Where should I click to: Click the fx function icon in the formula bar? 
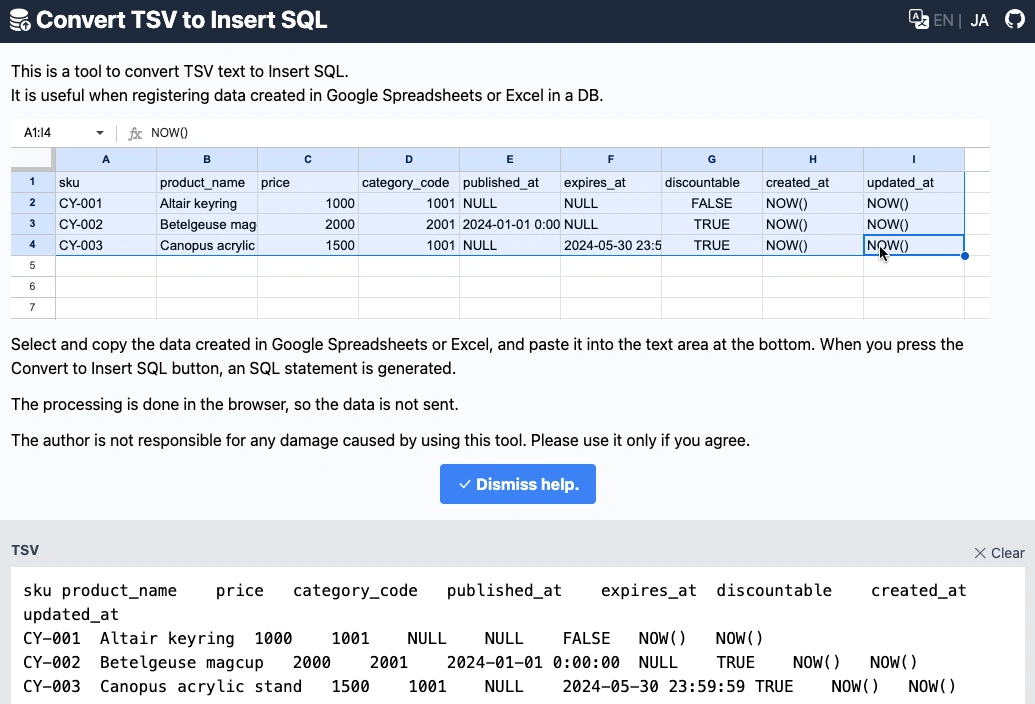pos(135,132)
